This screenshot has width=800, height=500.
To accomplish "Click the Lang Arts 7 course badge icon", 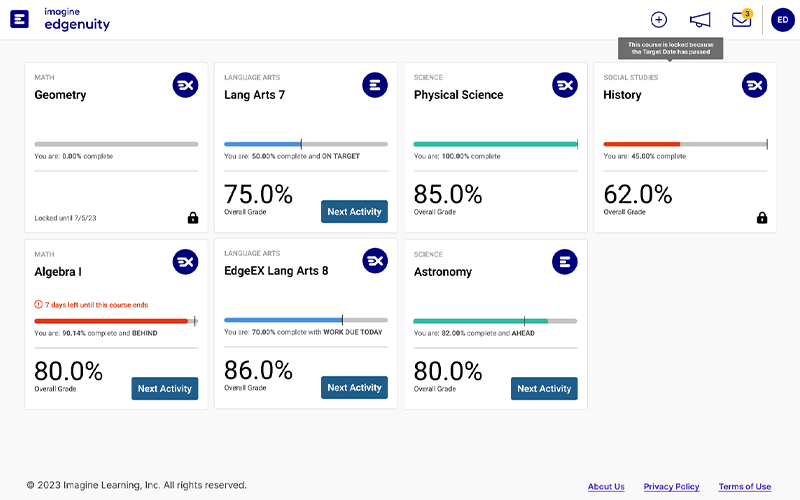I will [374, 85].
